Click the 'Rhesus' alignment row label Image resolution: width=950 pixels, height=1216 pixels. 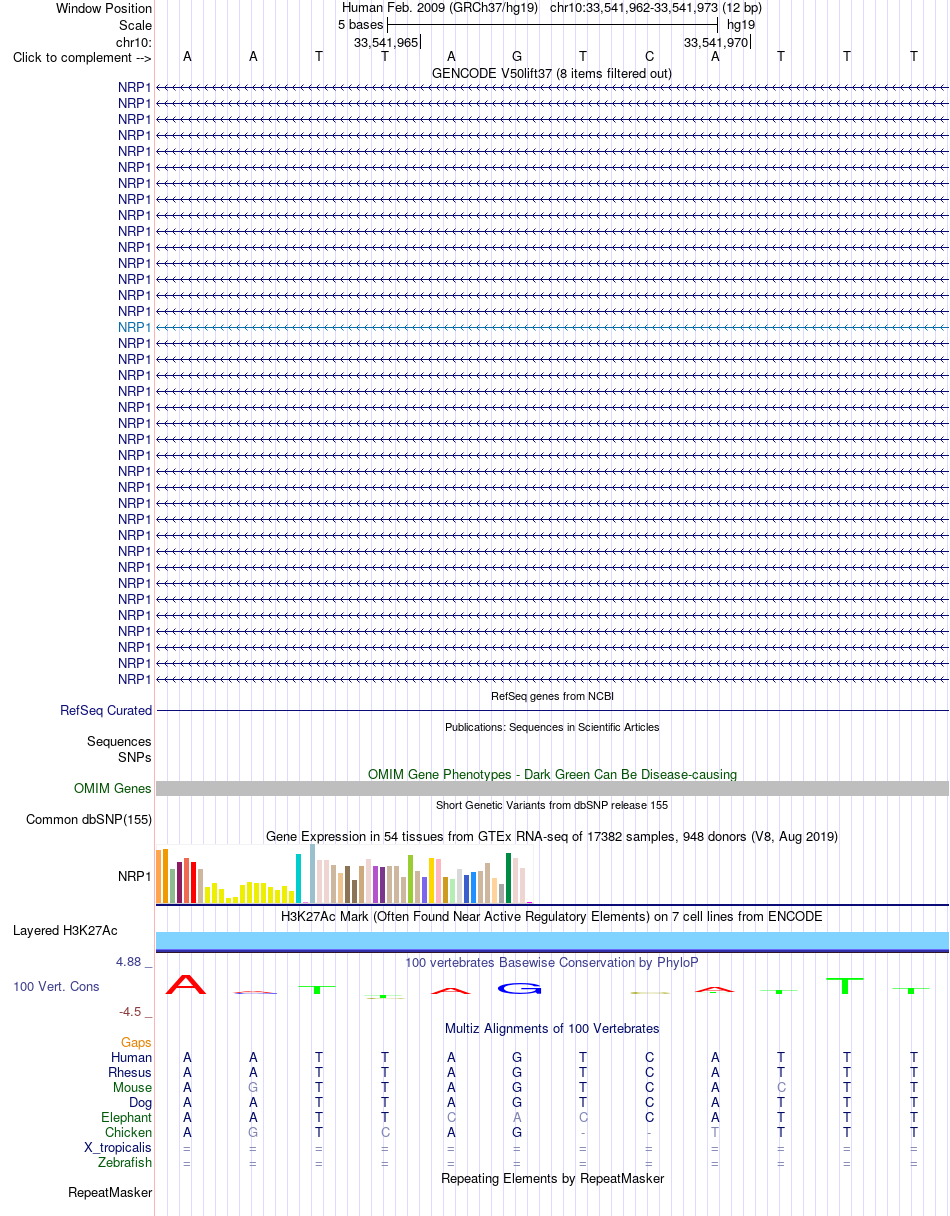click(130, 1073)
